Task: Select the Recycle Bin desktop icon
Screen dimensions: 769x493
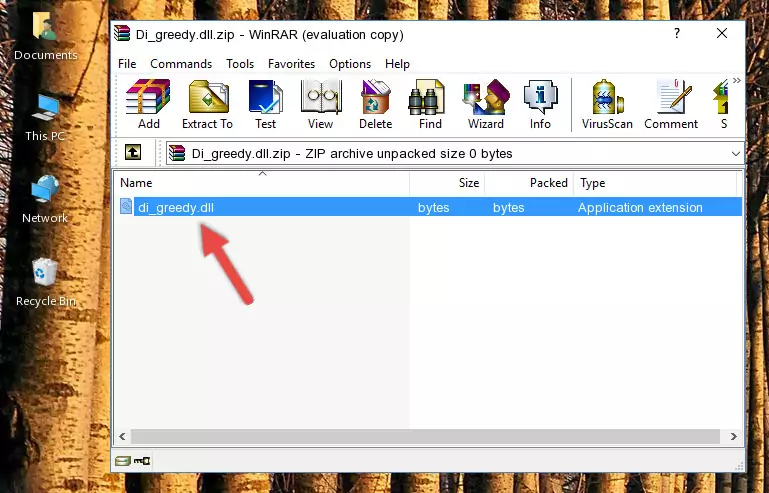Action: pos(45,283)
